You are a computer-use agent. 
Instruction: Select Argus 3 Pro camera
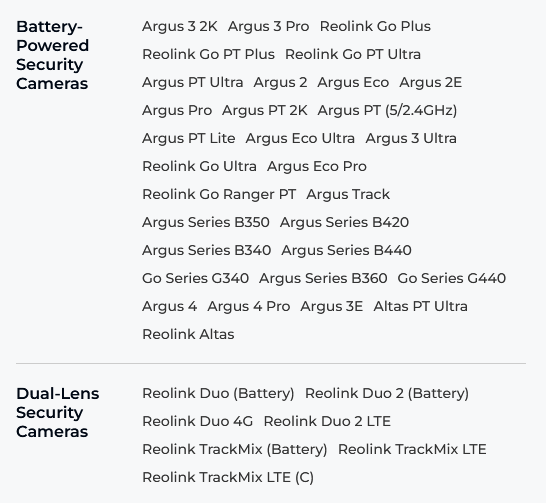point(268,27)
